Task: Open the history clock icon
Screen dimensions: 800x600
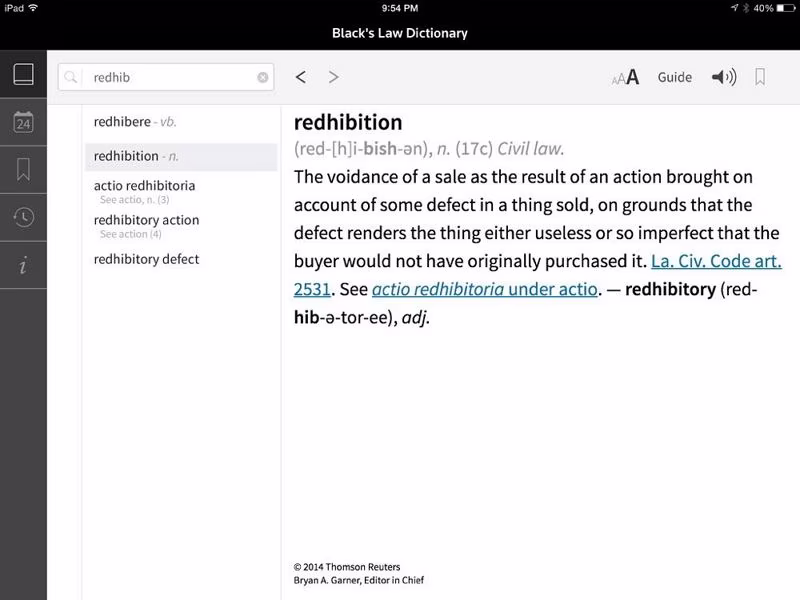Action: coord(23,217)
